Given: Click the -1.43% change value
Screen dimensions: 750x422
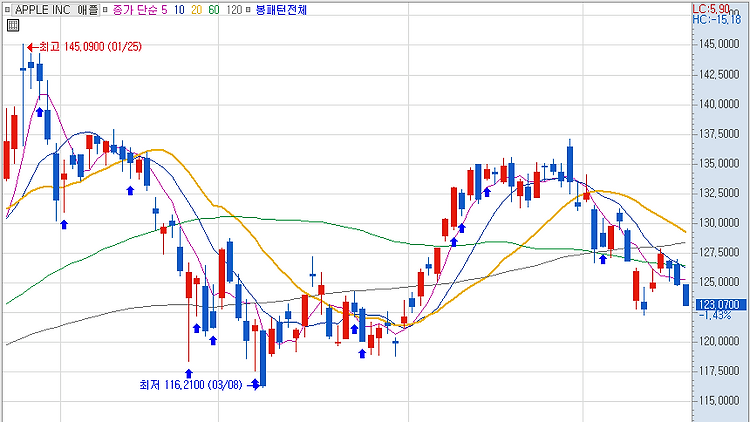Looking at the screenshot, I should click(715, 315).
